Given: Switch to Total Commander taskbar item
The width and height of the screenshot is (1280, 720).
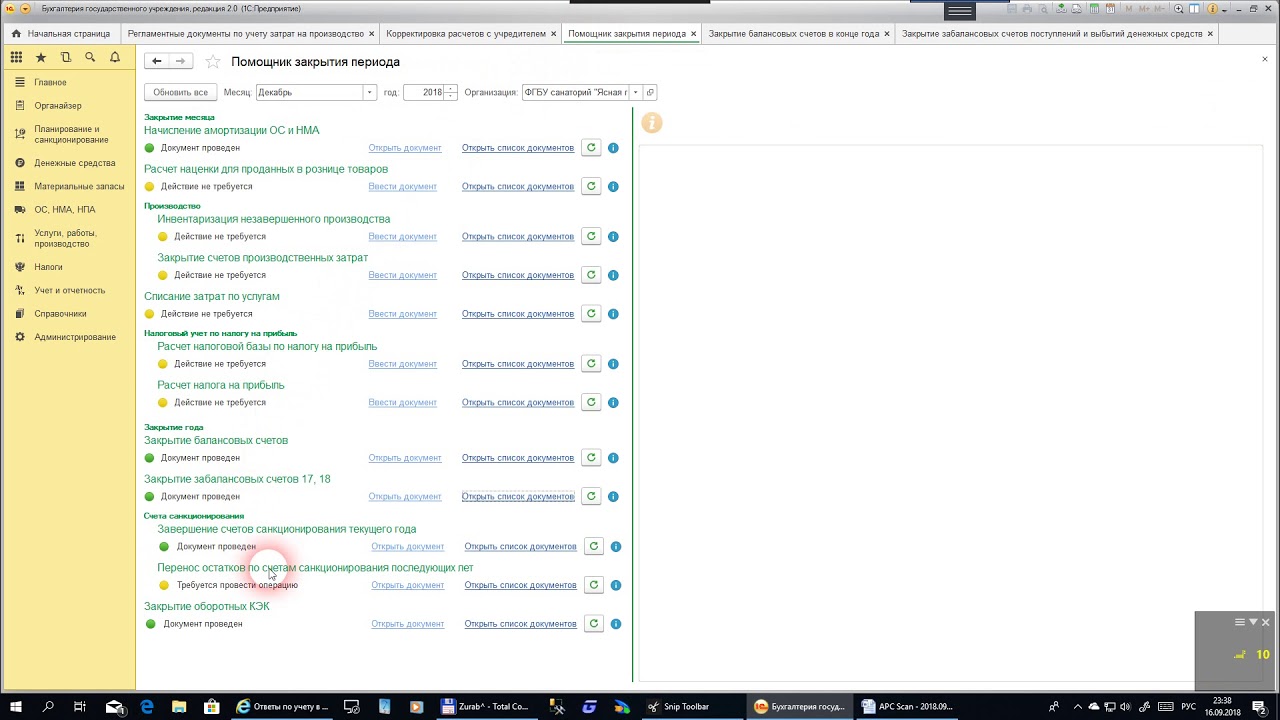Looking at the screenshot, I should pyautogui.click(x=486, y=706).
